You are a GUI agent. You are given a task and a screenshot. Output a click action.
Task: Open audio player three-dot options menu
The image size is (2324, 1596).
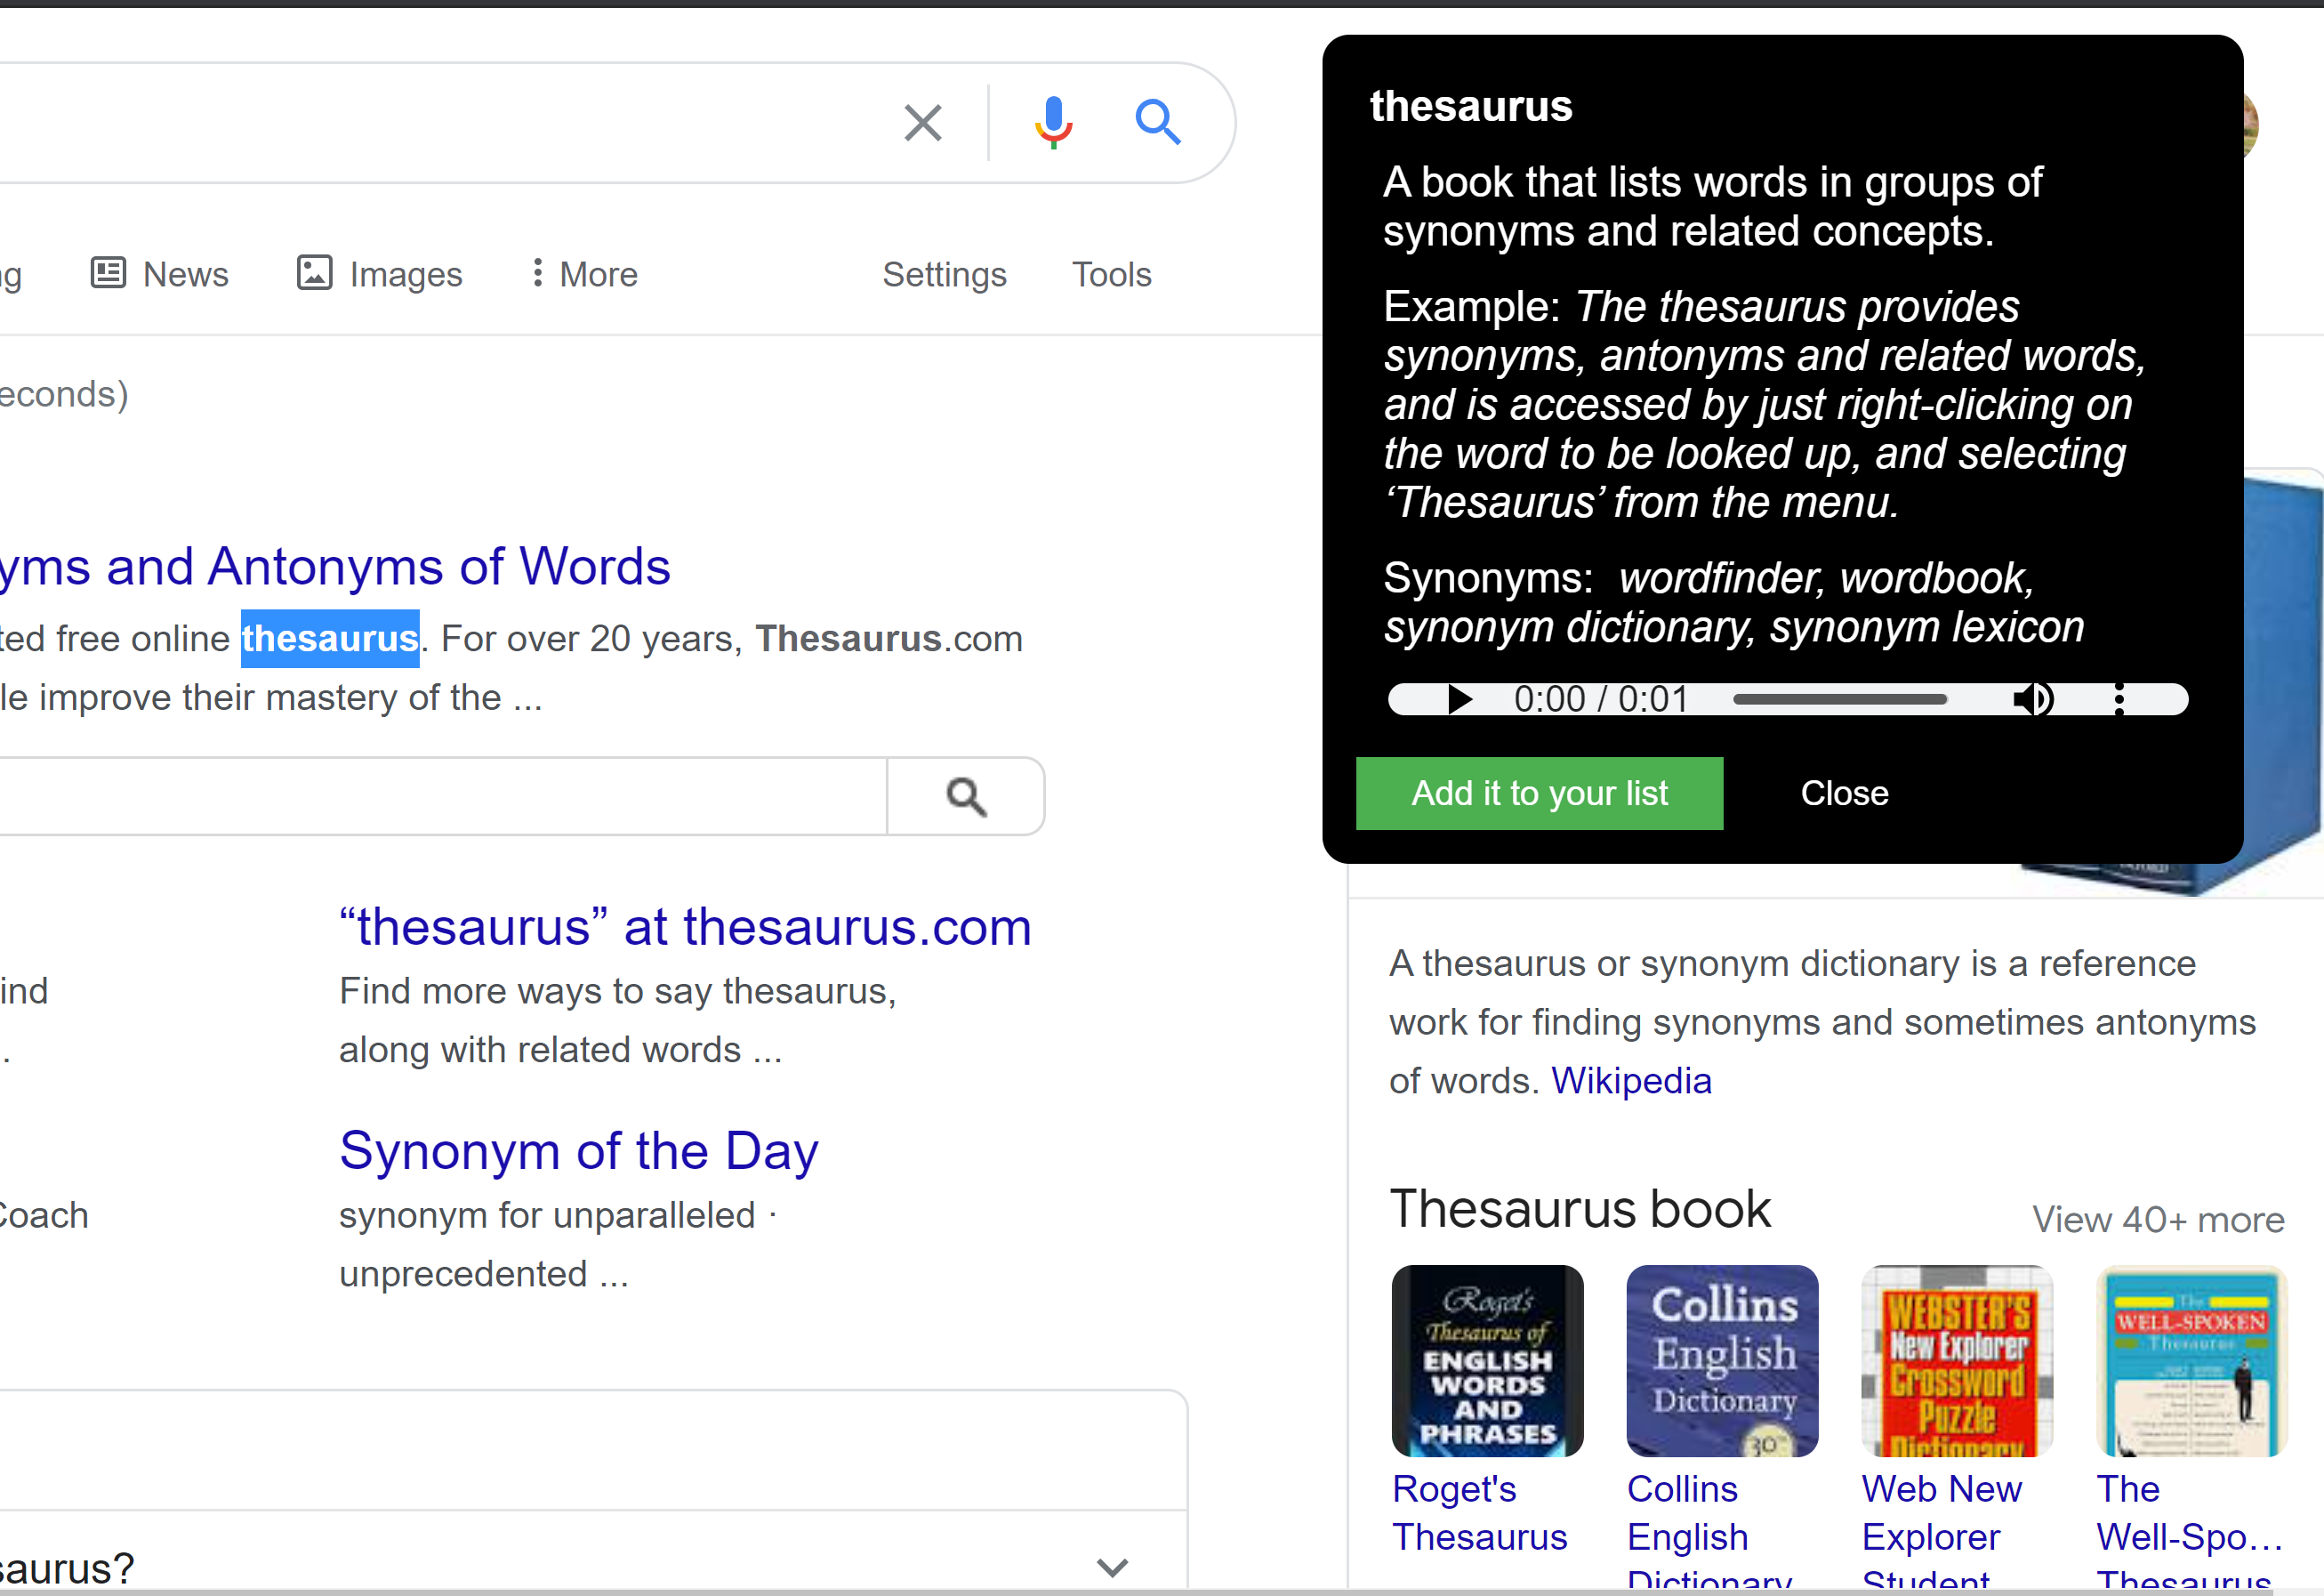tap(2119, 699)
